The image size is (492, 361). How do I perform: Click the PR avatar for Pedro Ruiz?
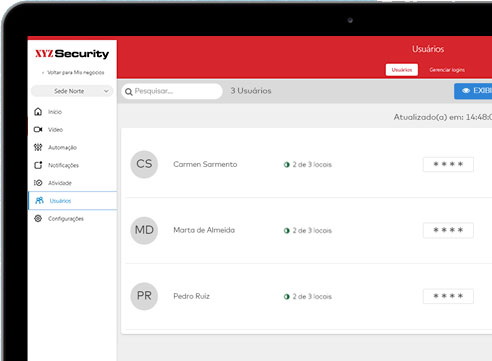point(144,296)
